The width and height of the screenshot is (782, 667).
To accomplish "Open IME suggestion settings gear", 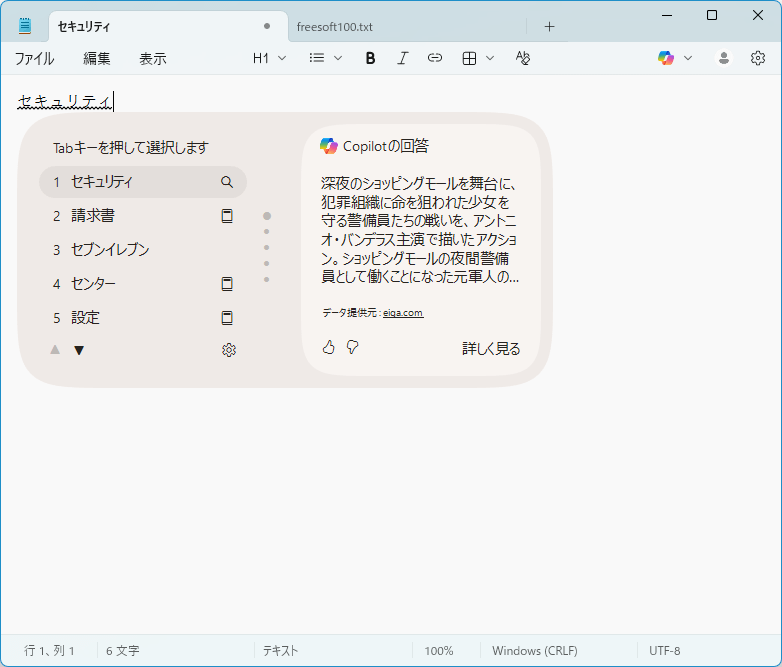I will click(228, 350).
